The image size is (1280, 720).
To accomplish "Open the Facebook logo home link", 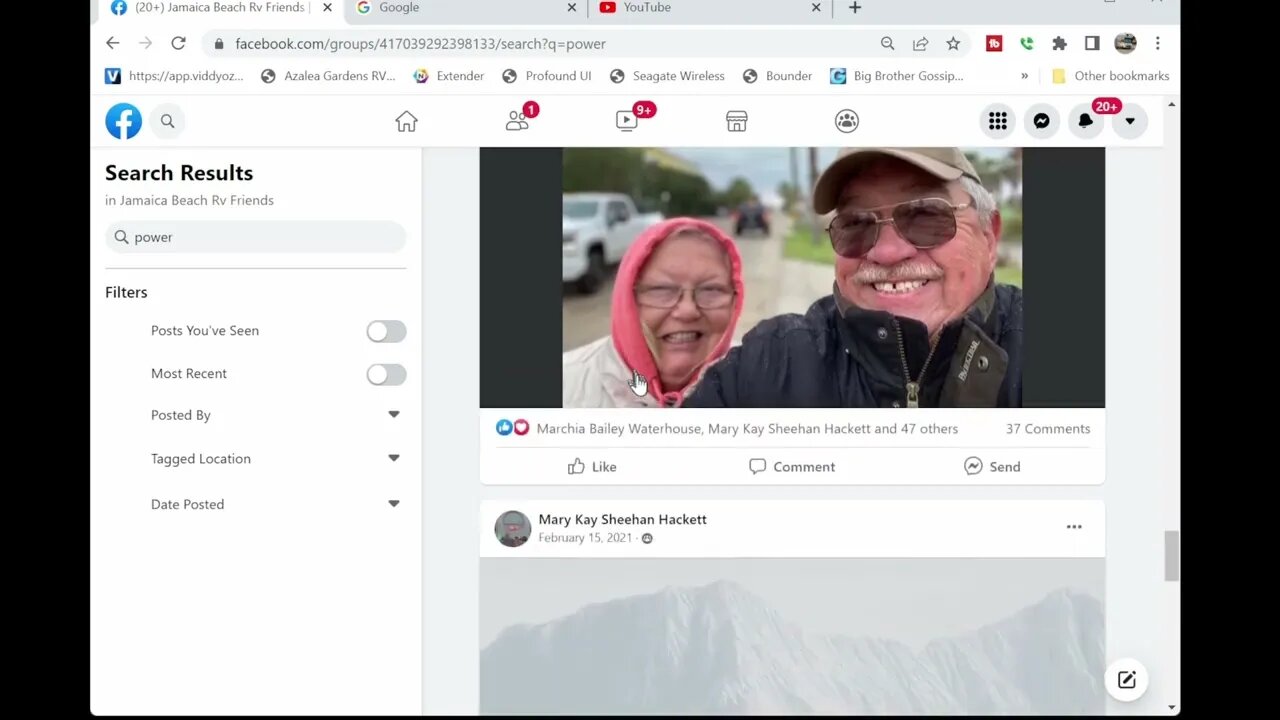I will (x=124, y=121).
